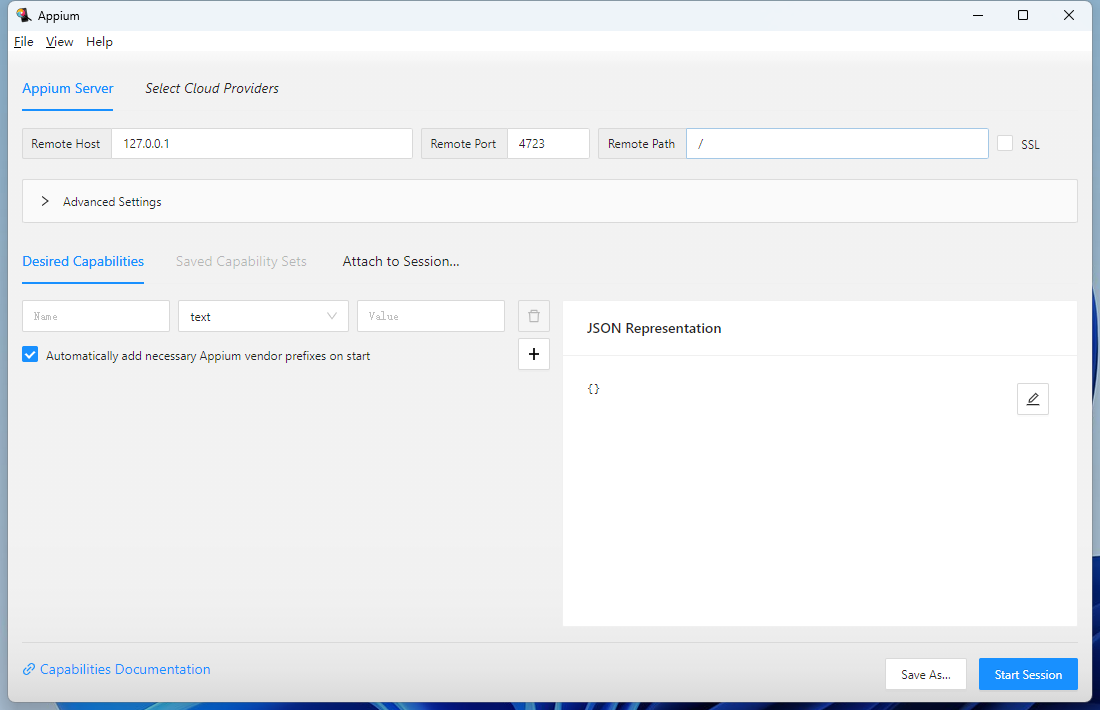The image size is (1100, 710).
Task: Click the Remote Path label
Action: point(641,143)
